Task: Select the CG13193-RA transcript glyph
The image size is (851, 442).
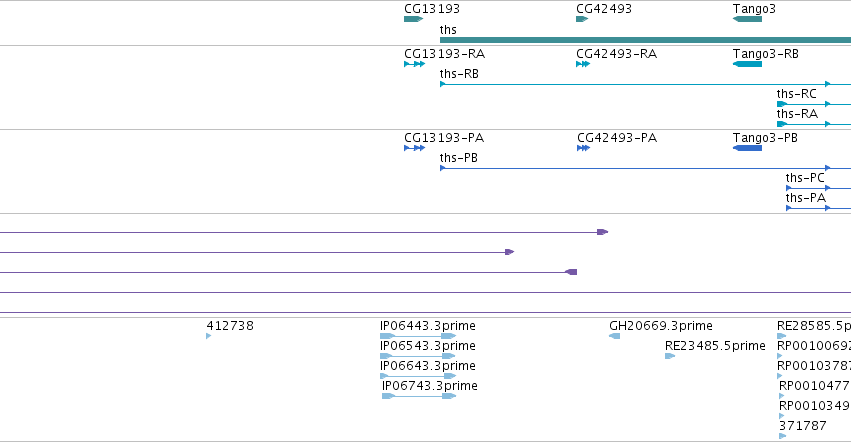Action: tap(415, 64)
